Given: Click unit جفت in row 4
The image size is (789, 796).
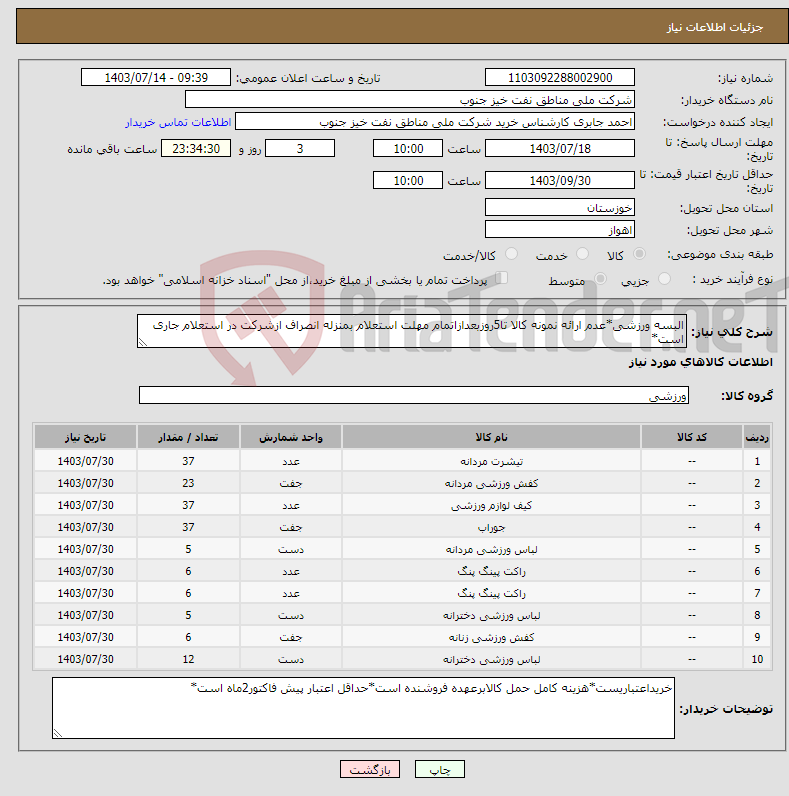Looking at the screenshot, I should (290, 527).
